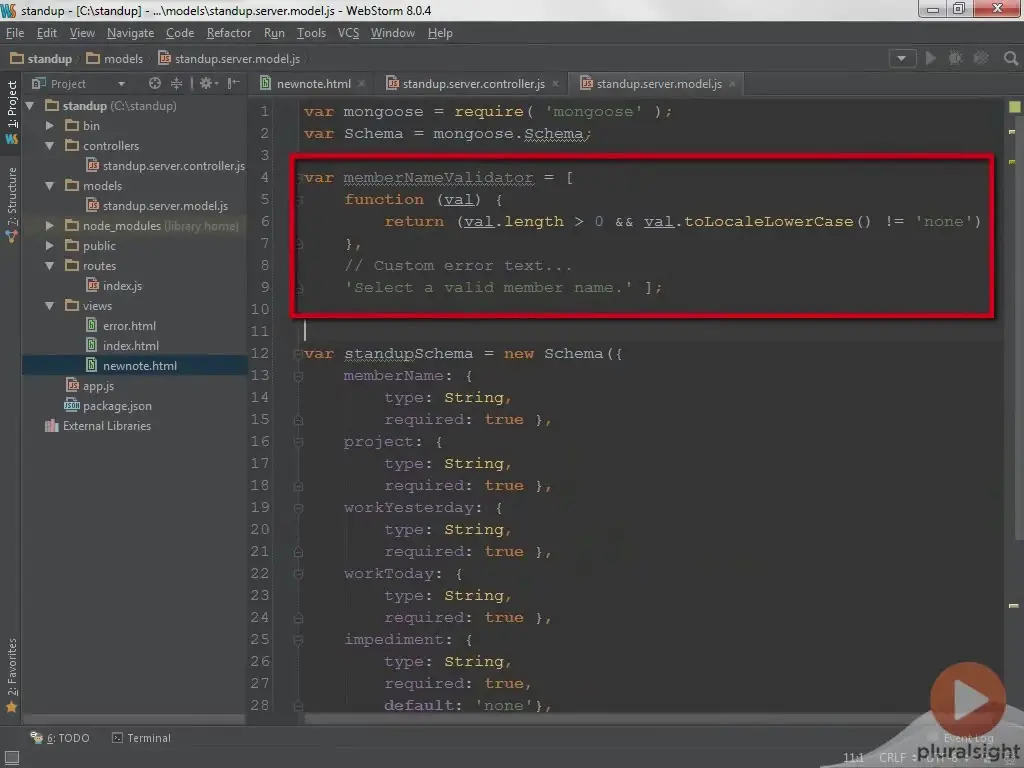Collapse the views folder arrow
1024x768 pixels.
coord(50,306)
